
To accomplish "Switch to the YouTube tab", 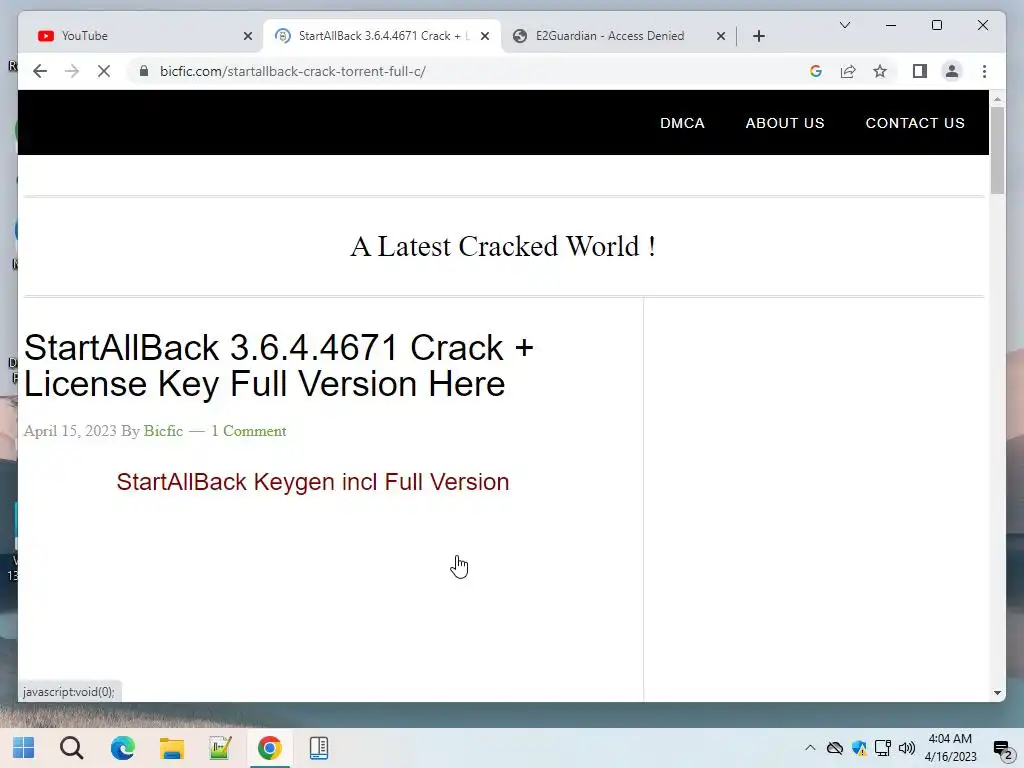I will pyautogui.click(x=140, y=36).
